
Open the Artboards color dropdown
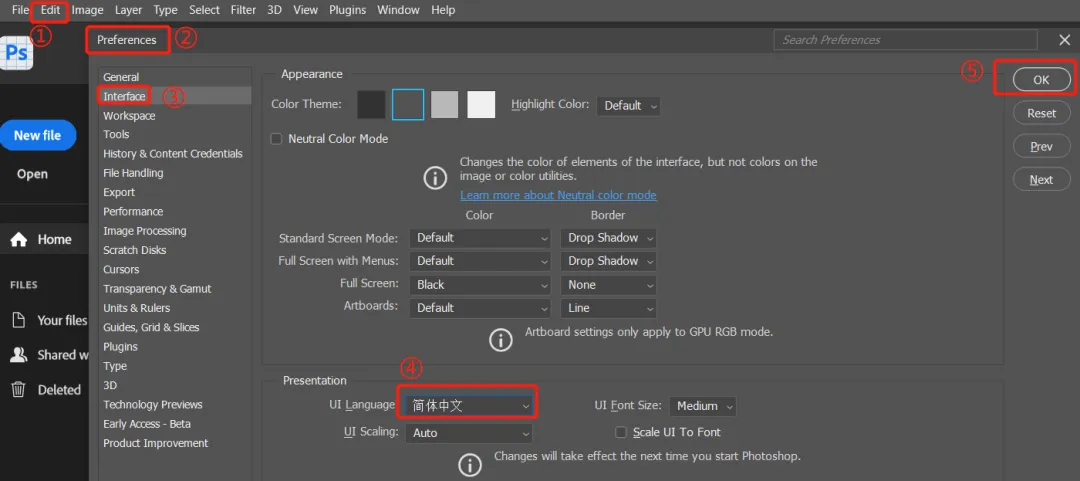click(480, 308)
